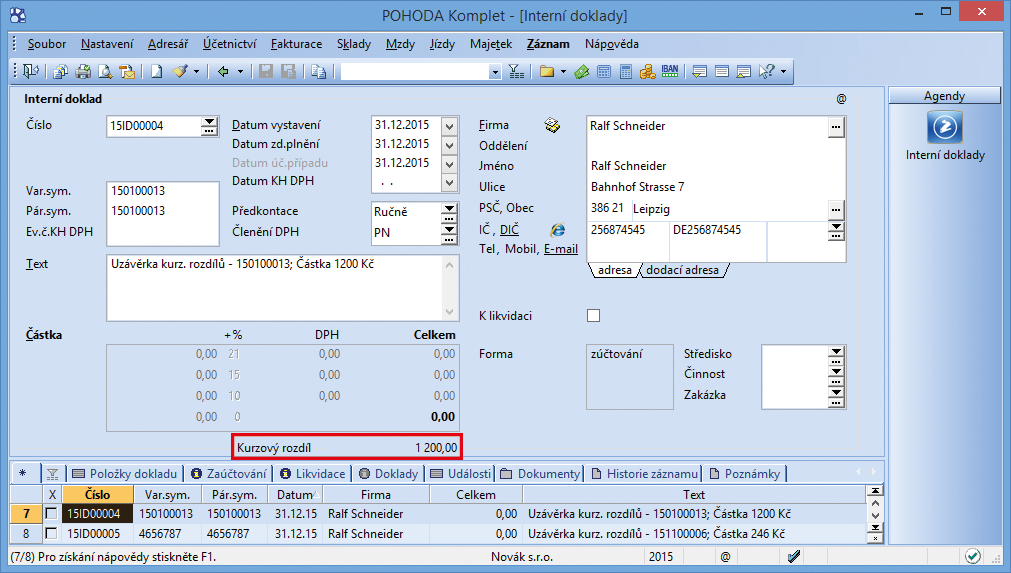Click the @ symbol in form header

click(x=841, y=99)
